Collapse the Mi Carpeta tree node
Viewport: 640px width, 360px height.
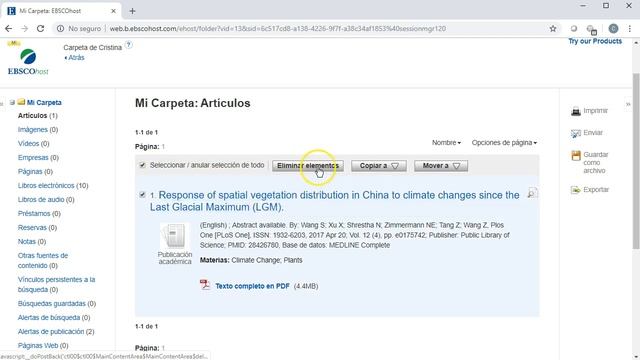click(x=12, y=102)
